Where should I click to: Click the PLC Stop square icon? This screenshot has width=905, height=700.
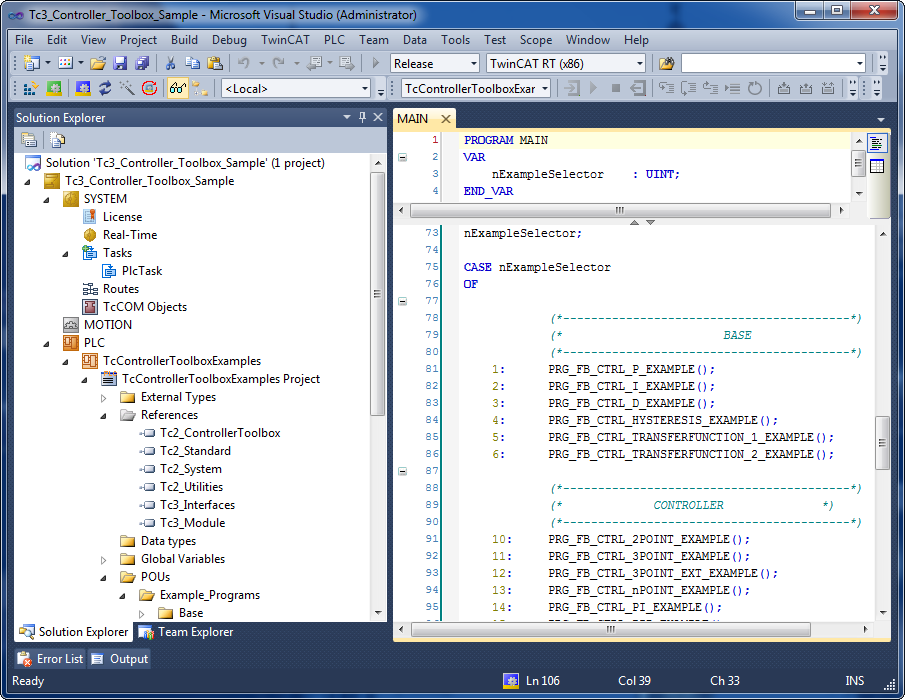pos(616,88)
